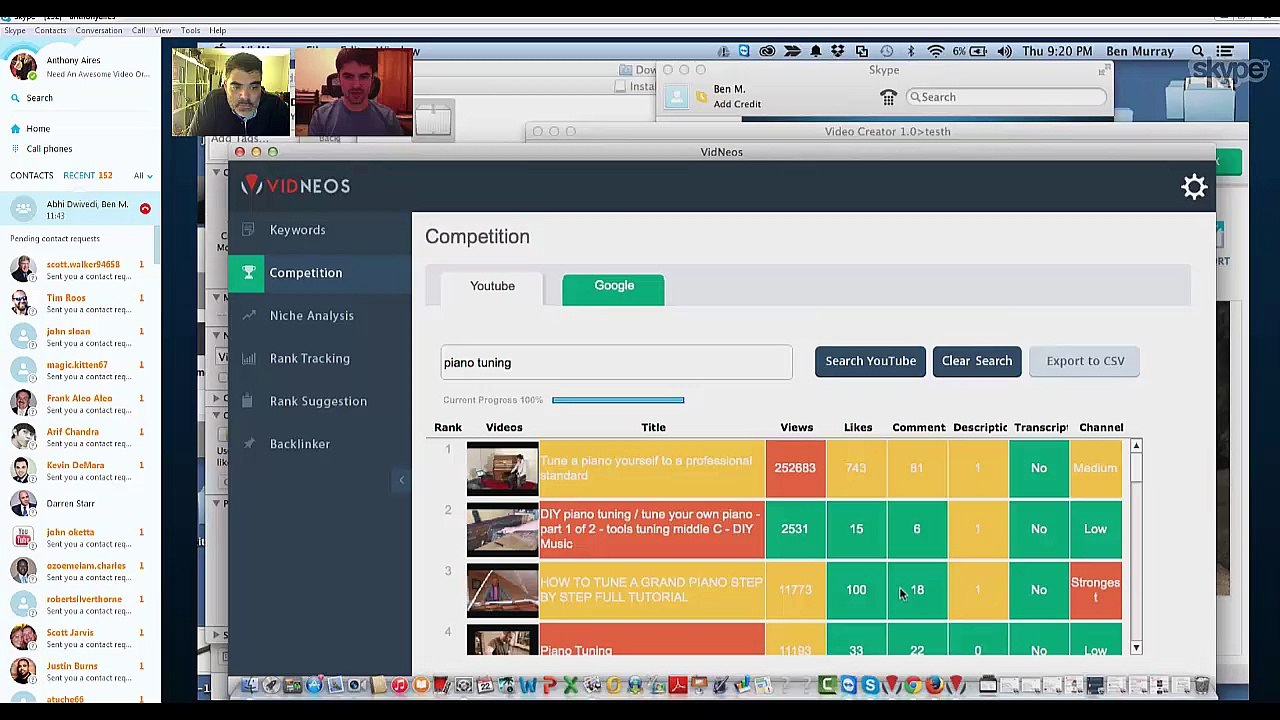Screen dimensions: 1280x720
Task: Open Adobe Acrobat from the dock
Action: coord(677,685)
